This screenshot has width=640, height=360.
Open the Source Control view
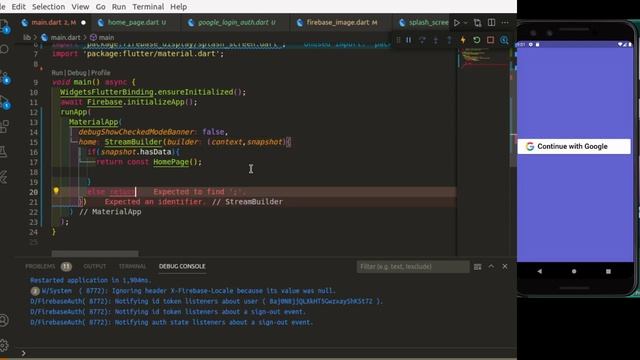coord(5,77)
